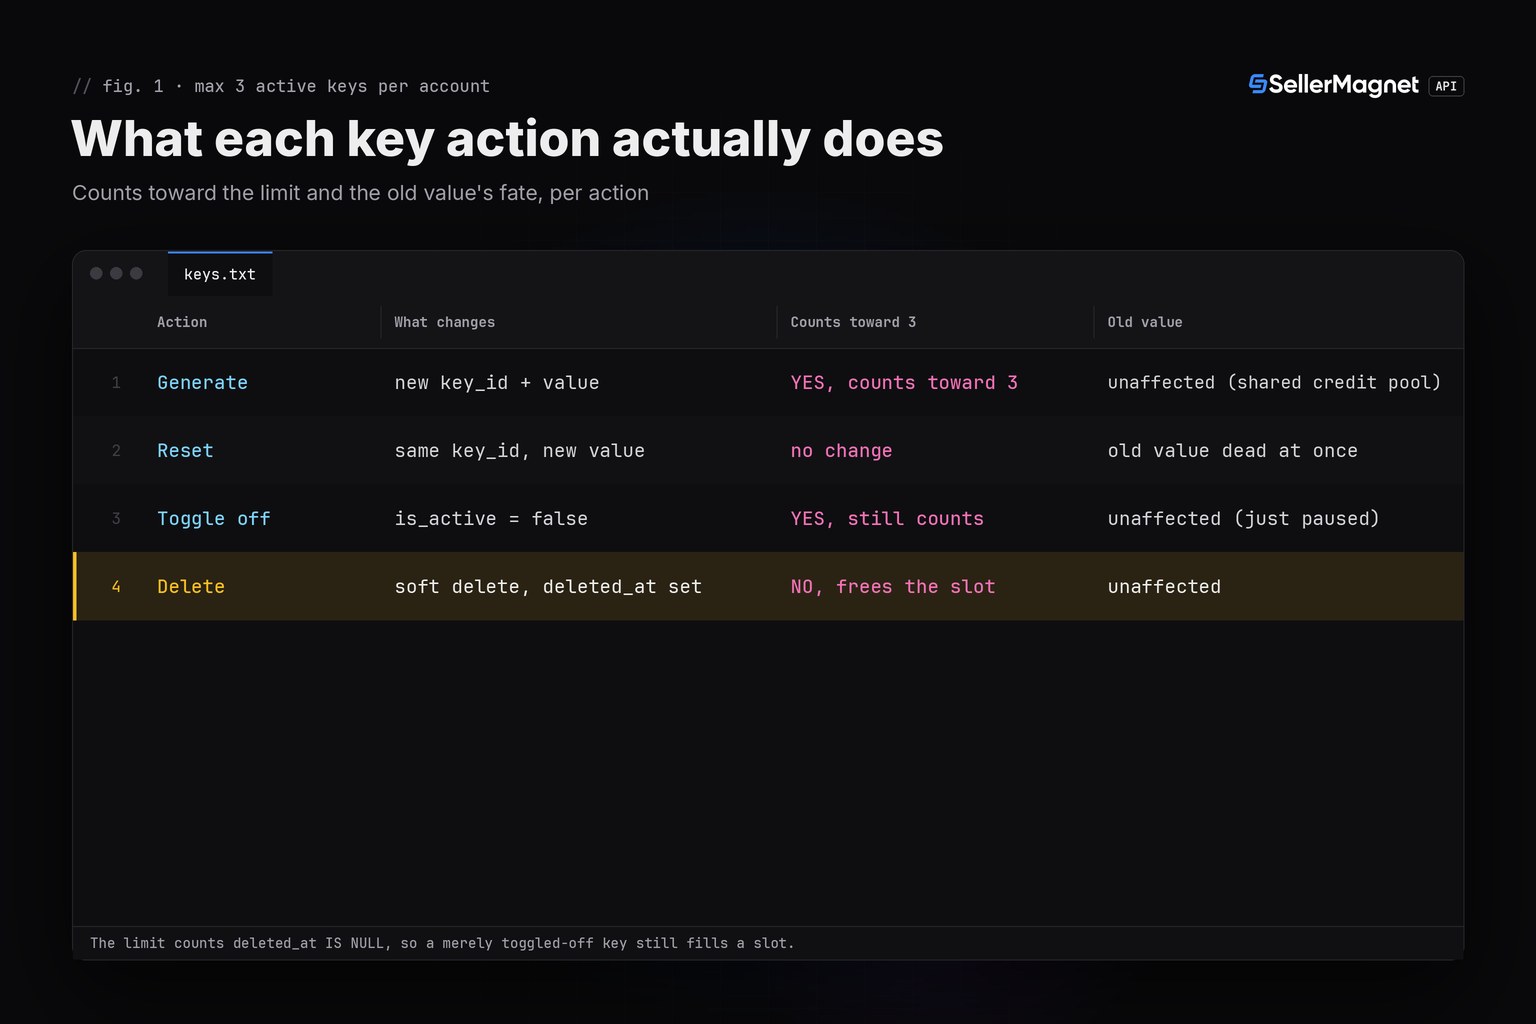Click 'unaffected (shared credit pool)' cell
This screenshot has height=1024, width=1536.
pos(1274,383)
